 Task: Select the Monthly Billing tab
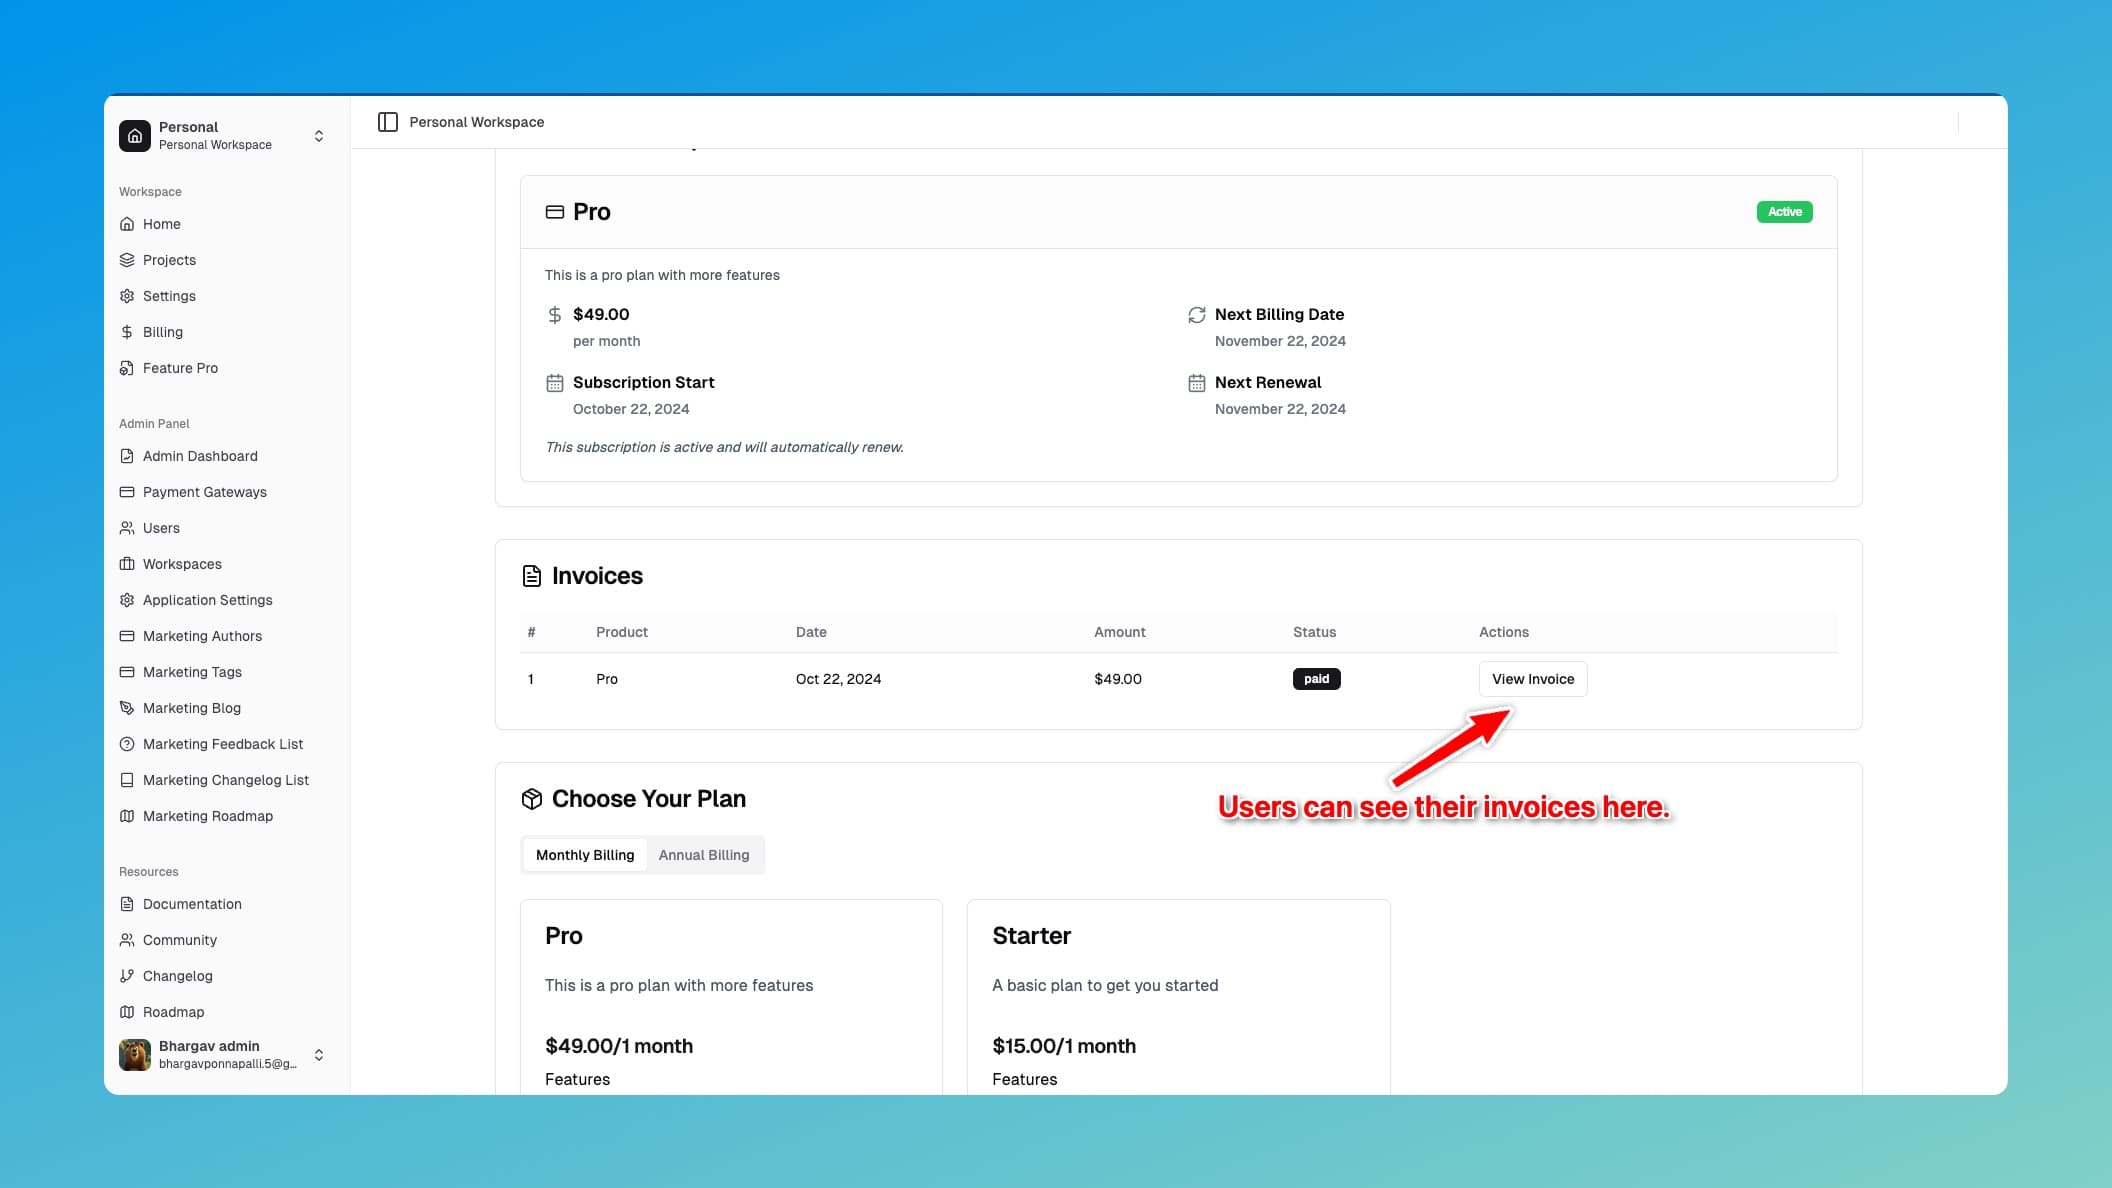click(585, 854)
